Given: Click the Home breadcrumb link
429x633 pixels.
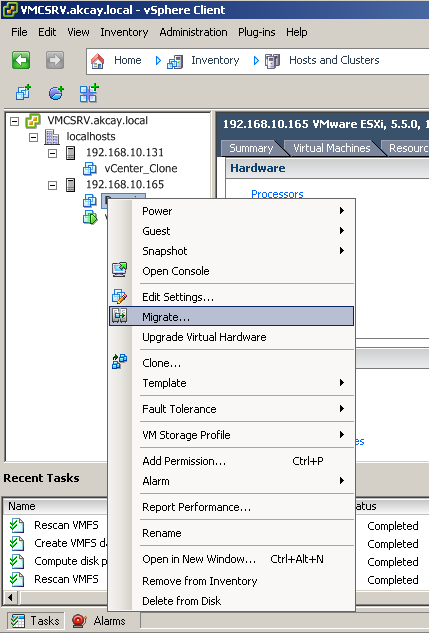Looking at the screenshot, I should (128, 60).
